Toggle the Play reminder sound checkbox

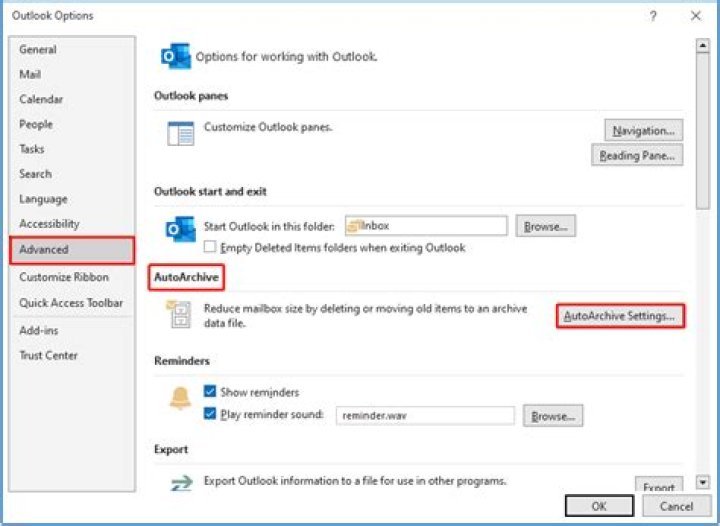(x=210, y=414)
